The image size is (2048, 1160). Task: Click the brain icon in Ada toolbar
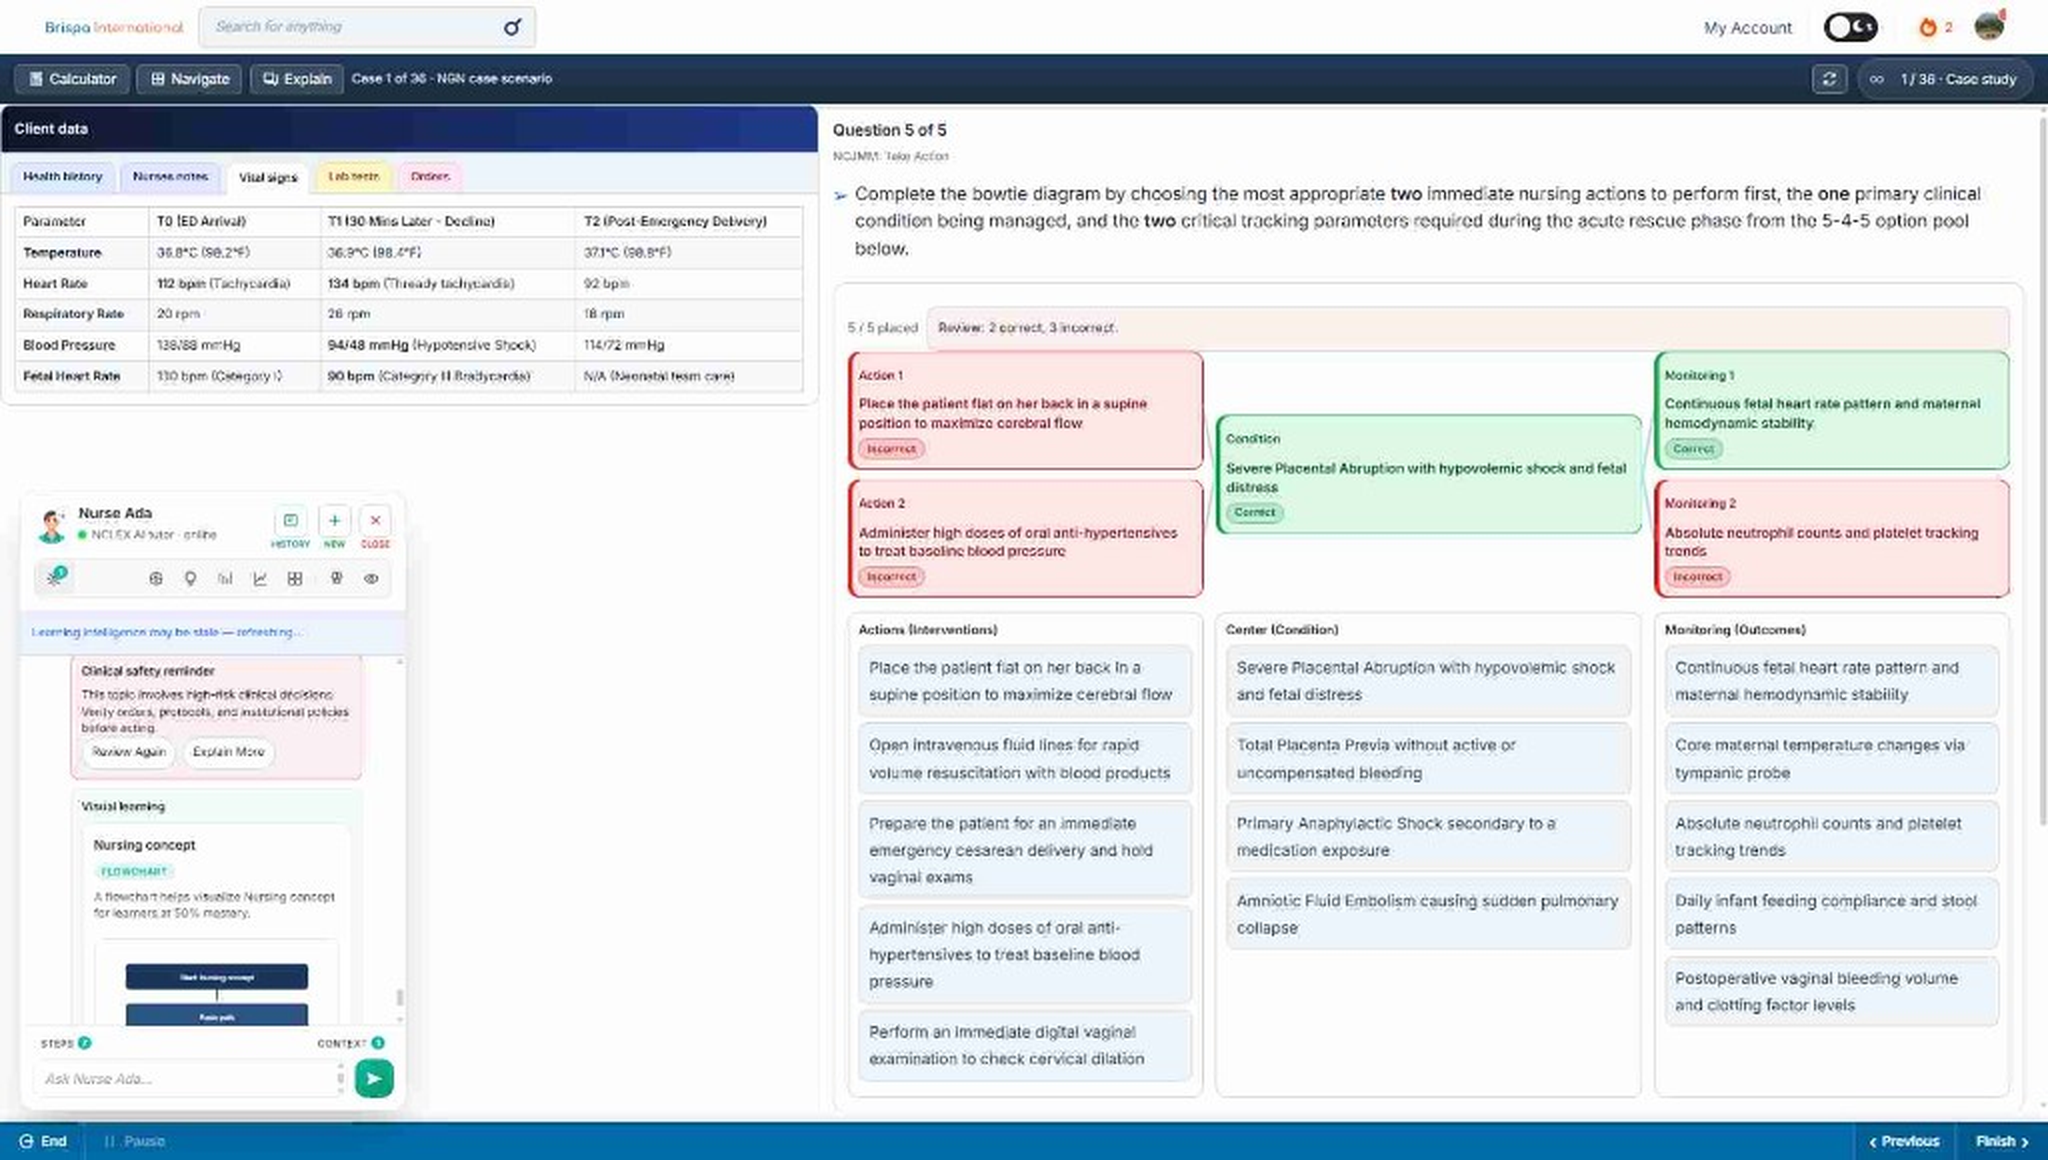336,578
